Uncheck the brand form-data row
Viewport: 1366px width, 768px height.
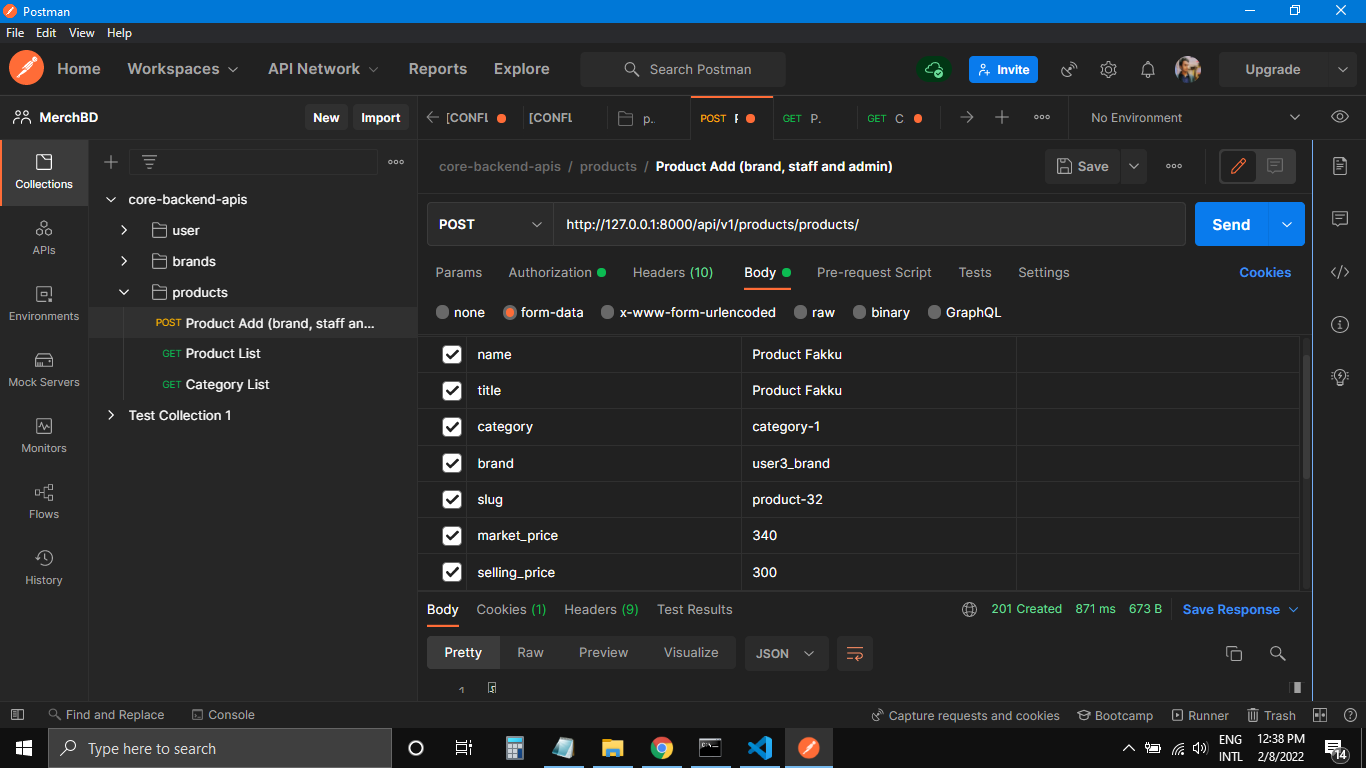tap(452, 463)
